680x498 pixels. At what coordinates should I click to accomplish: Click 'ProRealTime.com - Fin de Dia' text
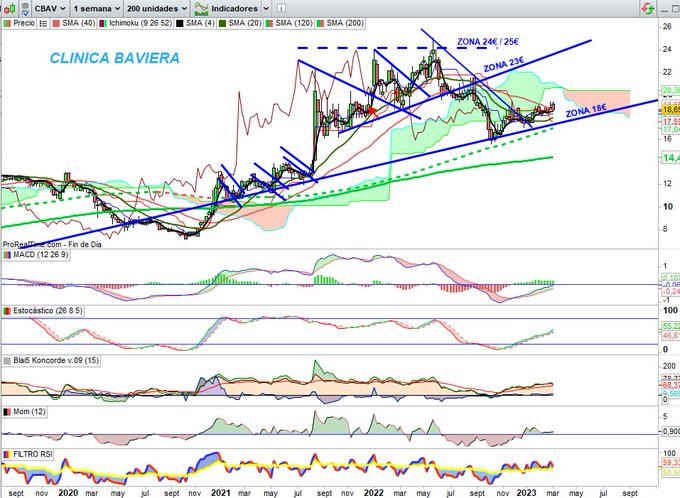pos(52,244)
